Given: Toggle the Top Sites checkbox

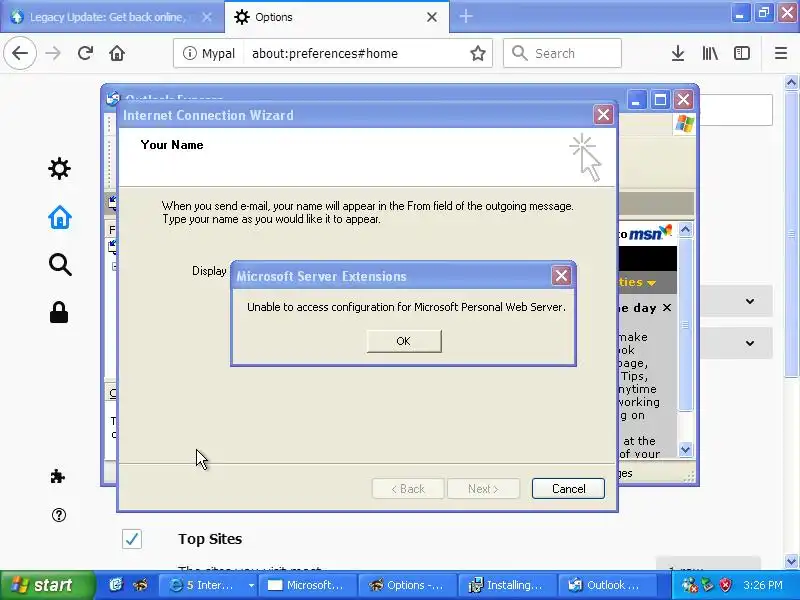Looking at the screenshot, I should tap(132, 539).
